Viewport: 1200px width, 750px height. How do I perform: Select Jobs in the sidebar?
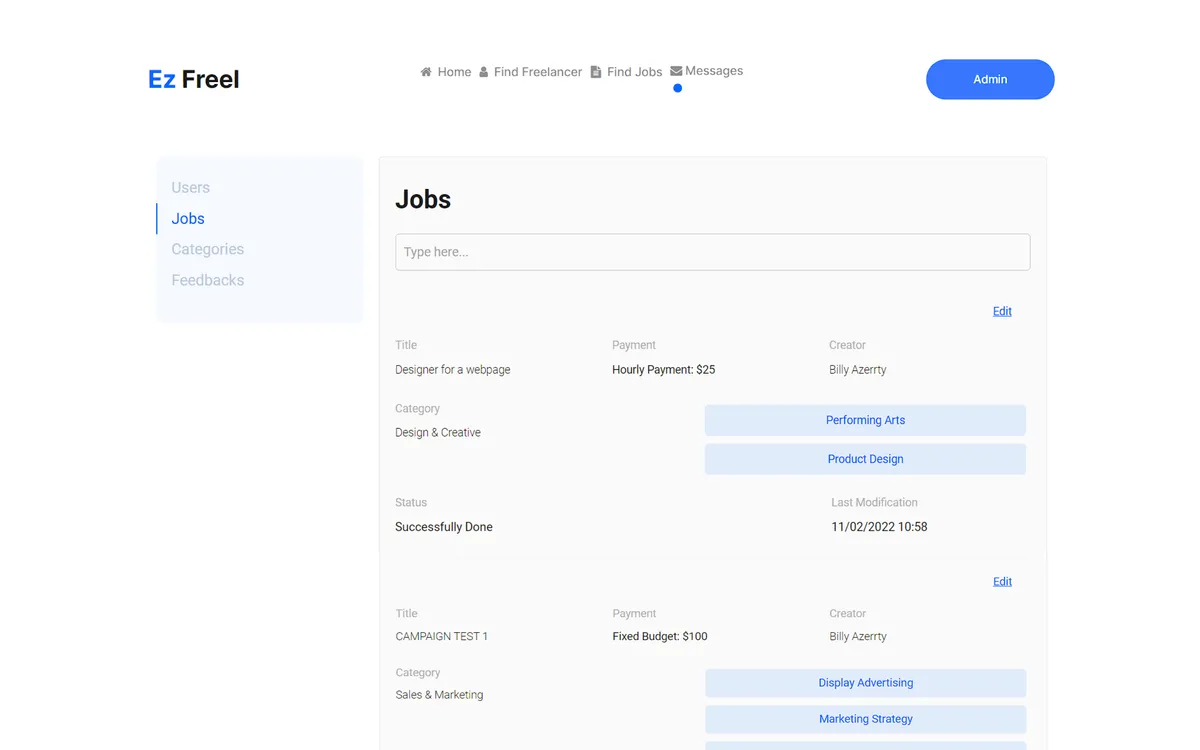point(188,218)
